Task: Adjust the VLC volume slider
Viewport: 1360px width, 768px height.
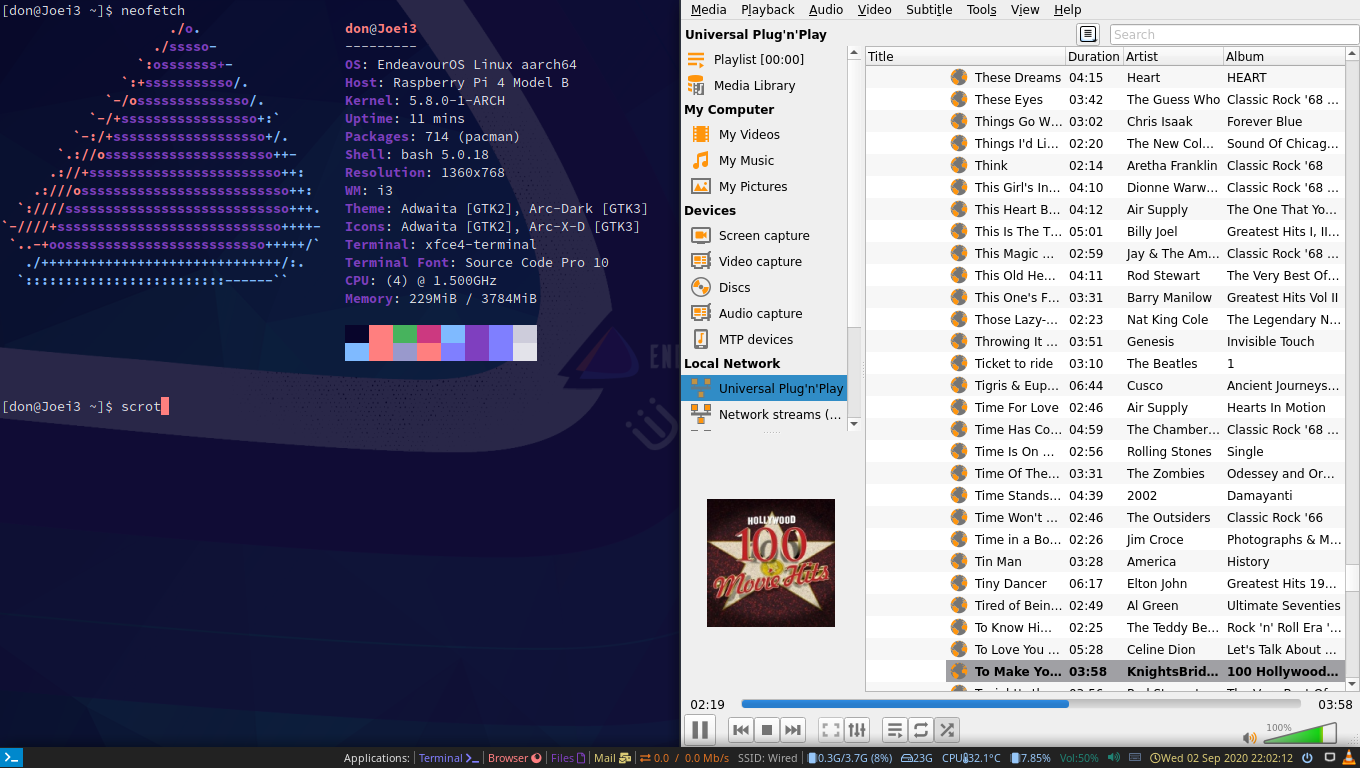Action: 1300,735
